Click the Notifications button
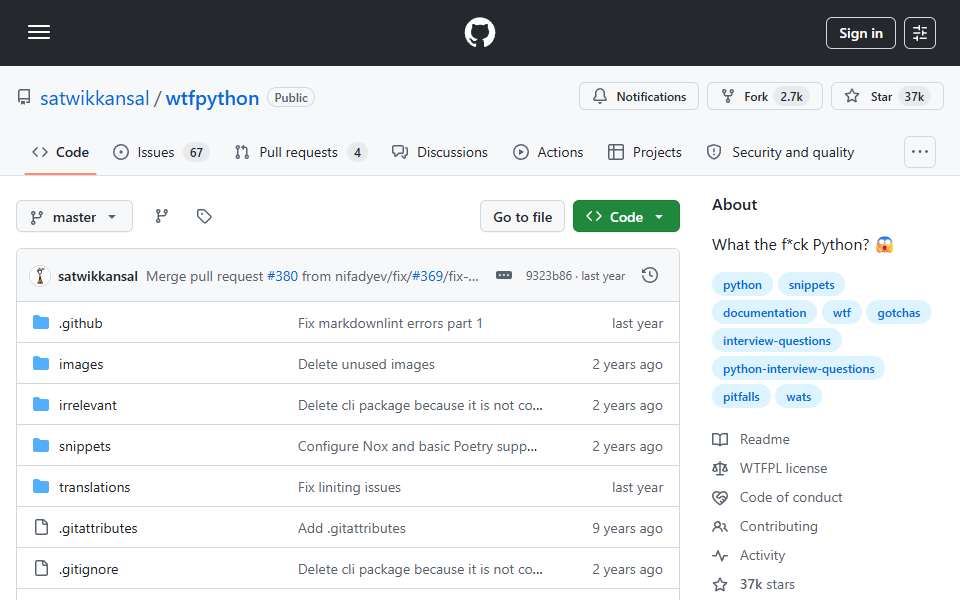Screen dimensions: 960x600 (x=639, y=97)
